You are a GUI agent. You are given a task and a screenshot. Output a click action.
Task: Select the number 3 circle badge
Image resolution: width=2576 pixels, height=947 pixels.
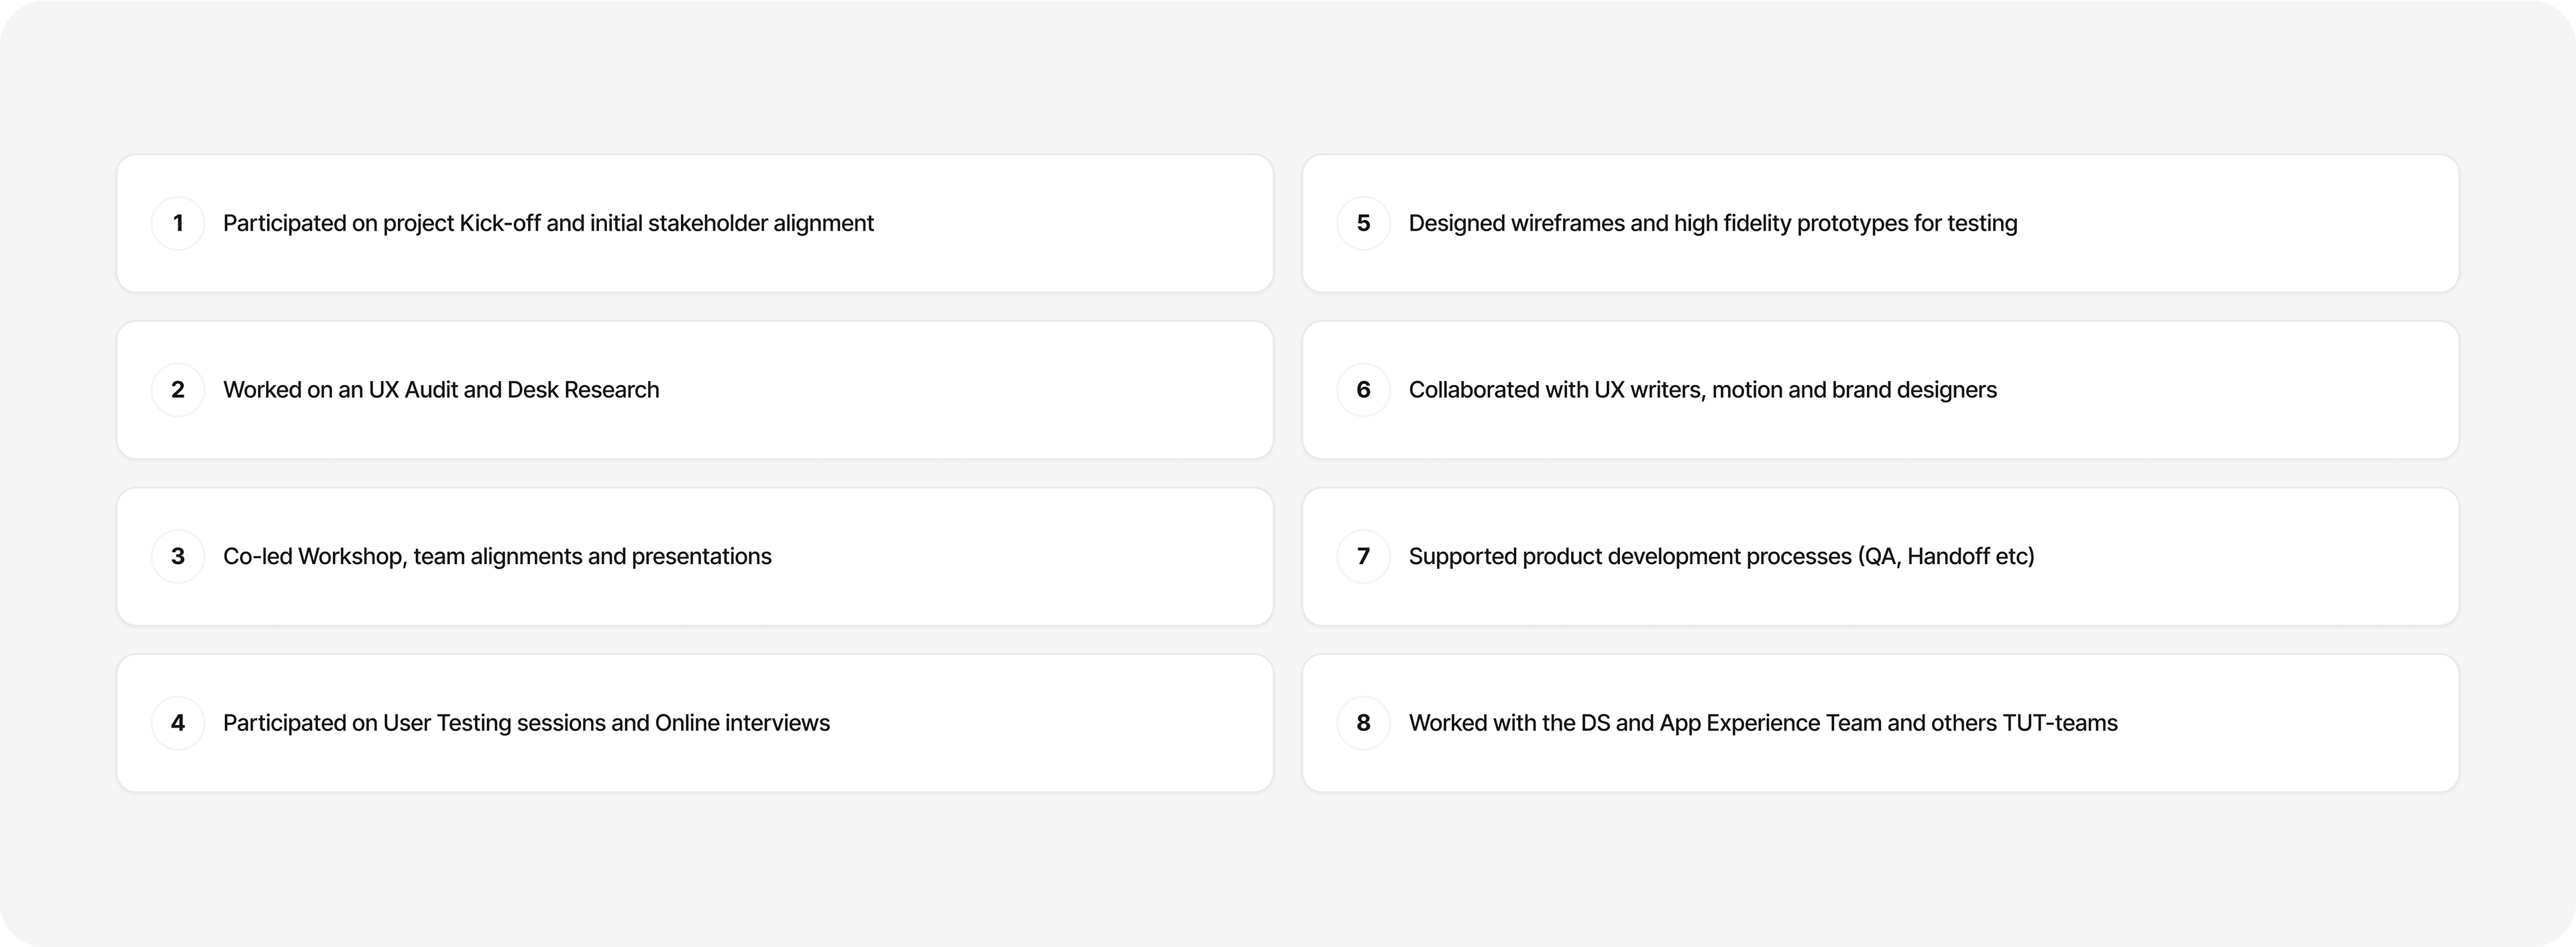click(178, 556)
